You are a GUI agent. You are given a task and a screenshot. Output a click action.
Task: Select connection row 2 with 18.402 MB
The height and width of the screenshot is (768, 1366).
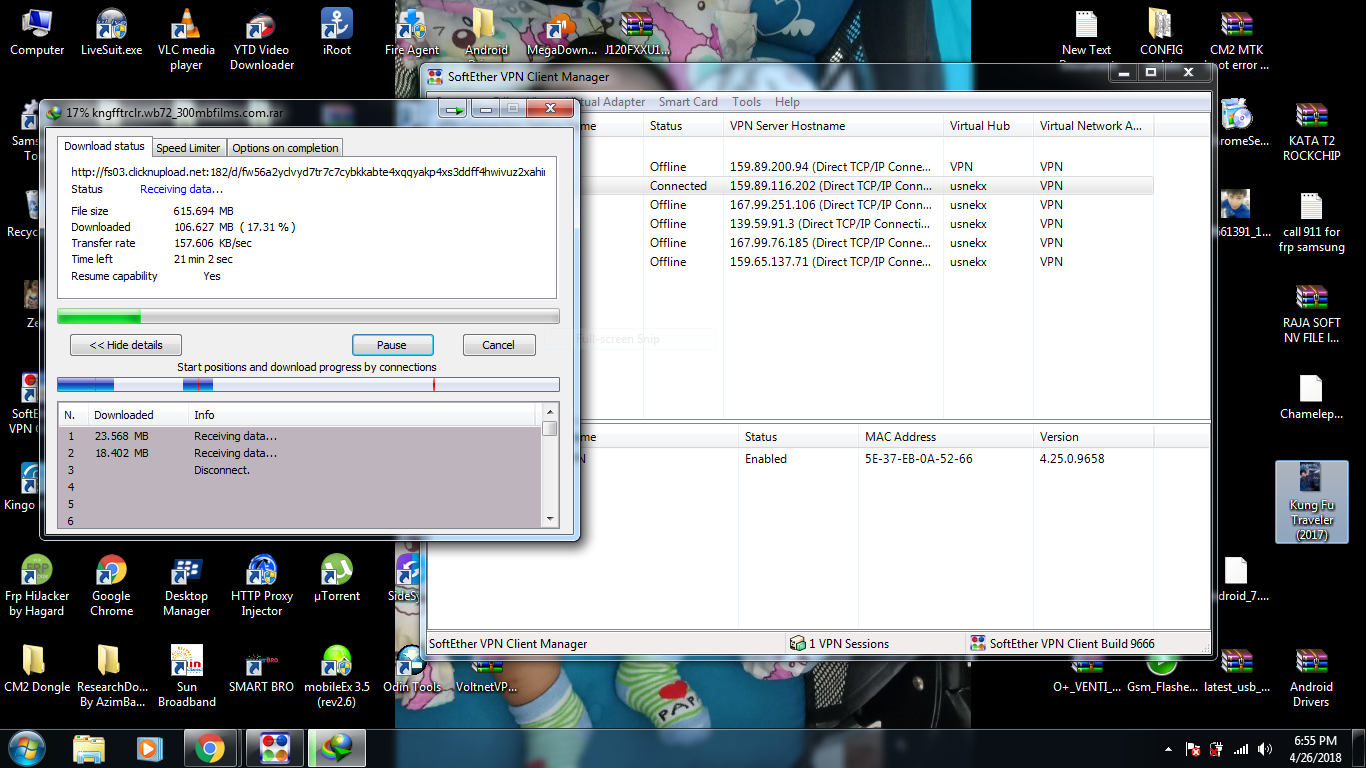point(300,453)
